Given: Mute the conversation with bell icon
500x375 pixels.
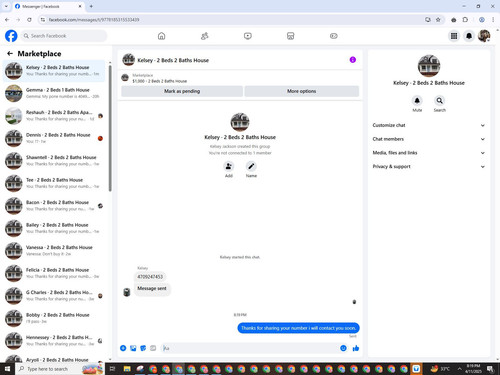Looking at the screenshot, I should point(417,100).
